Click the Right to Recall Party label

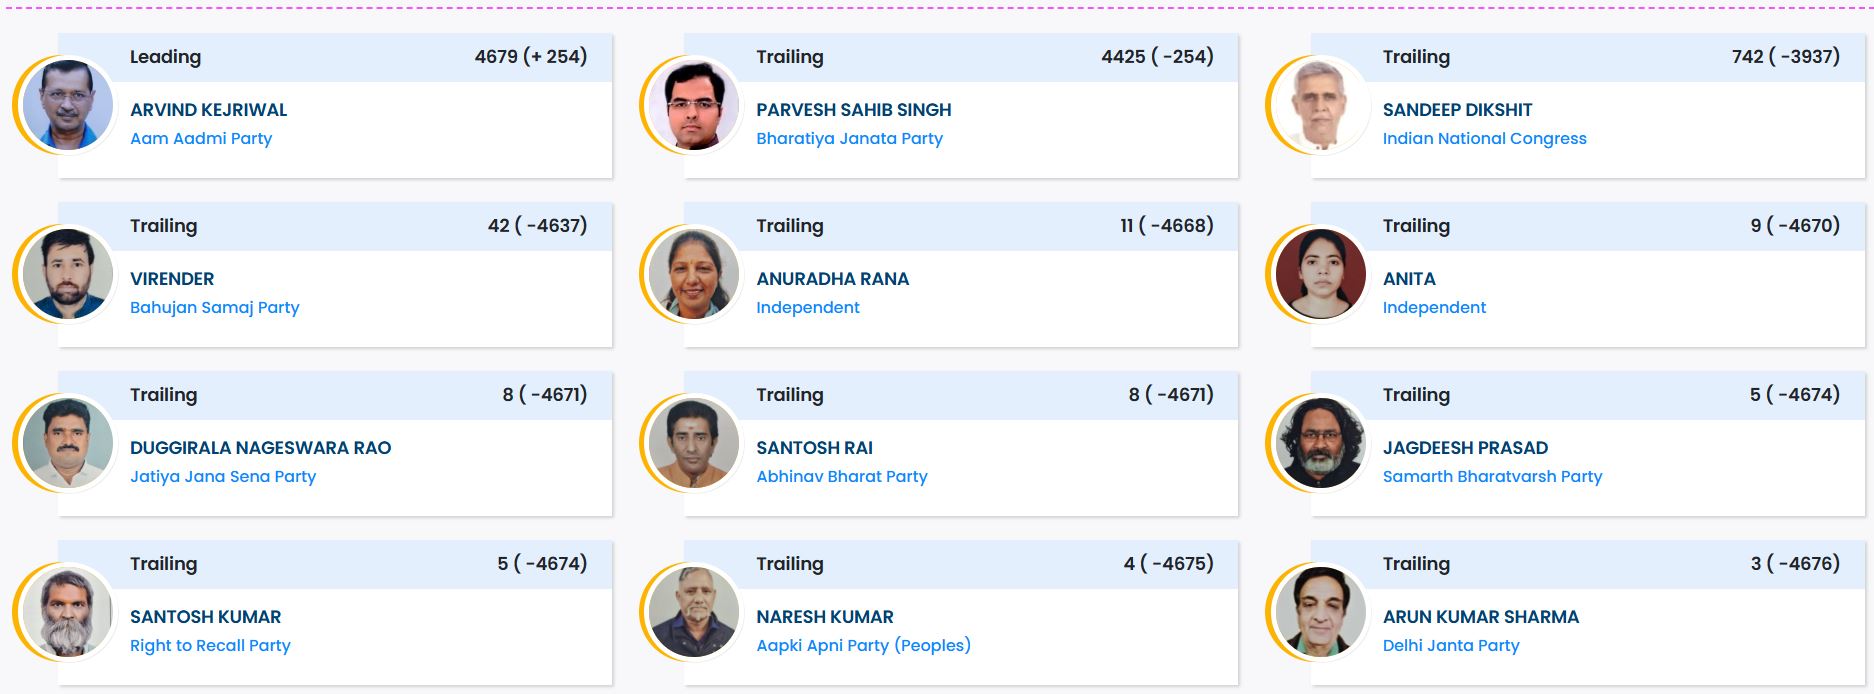click(210, 645)
